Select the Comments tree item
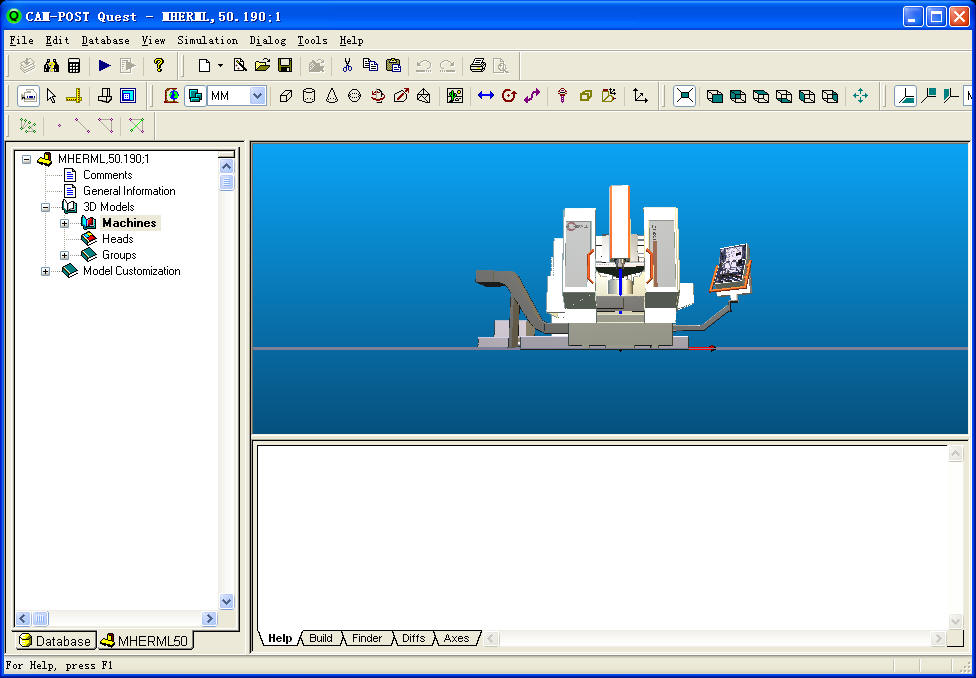 (108, 175)
